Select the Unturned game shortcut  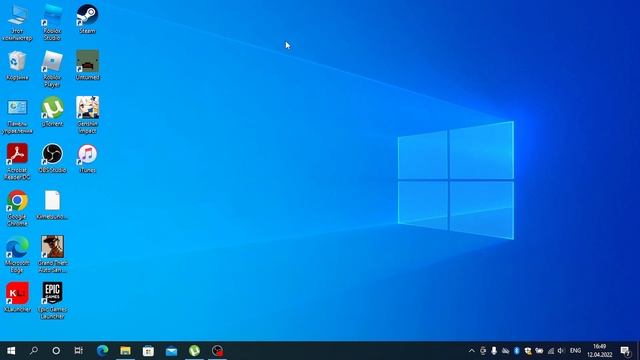click(x=87, y=65)
